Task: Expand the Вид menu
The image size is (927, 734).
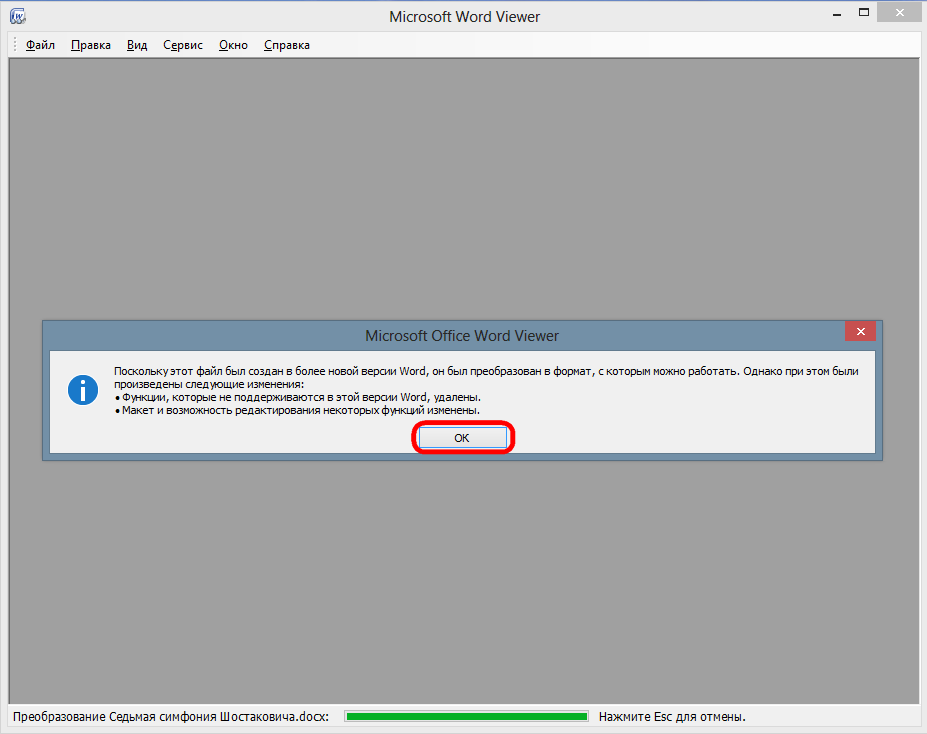Action: pyautogui.click(x=137, y=45)
